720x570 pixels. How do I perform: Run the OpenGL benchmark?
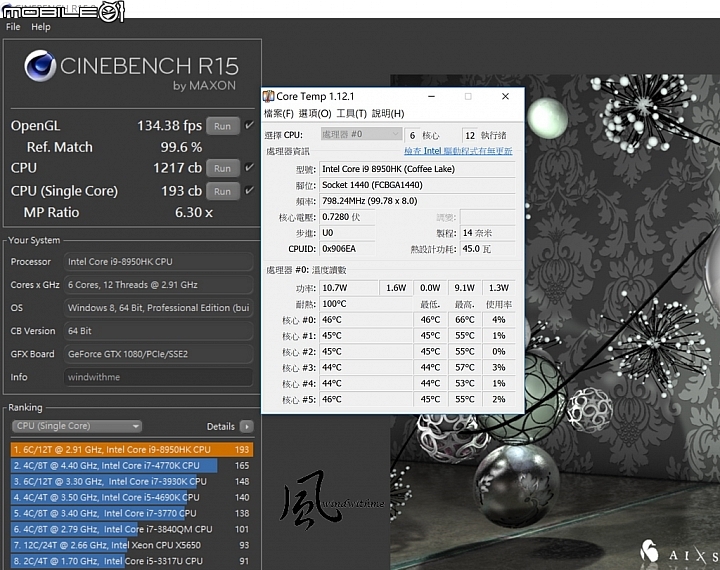click(223, 126)
